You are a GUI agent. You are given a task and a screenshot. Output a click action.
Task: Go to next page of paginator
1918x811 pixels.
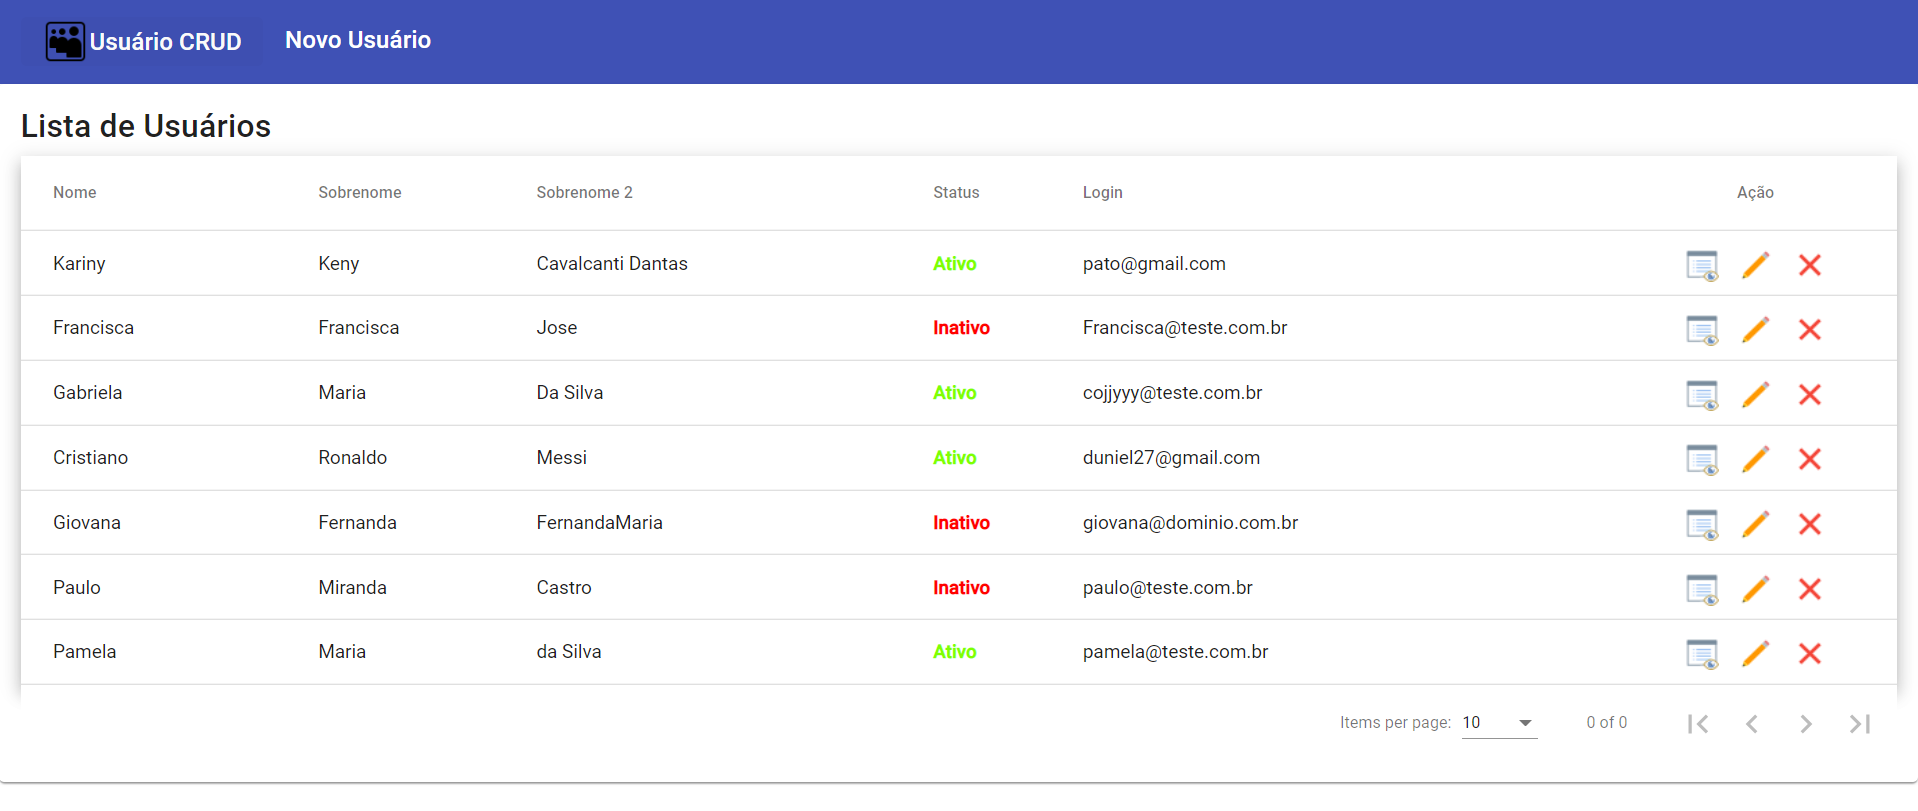coord(1806,724)
